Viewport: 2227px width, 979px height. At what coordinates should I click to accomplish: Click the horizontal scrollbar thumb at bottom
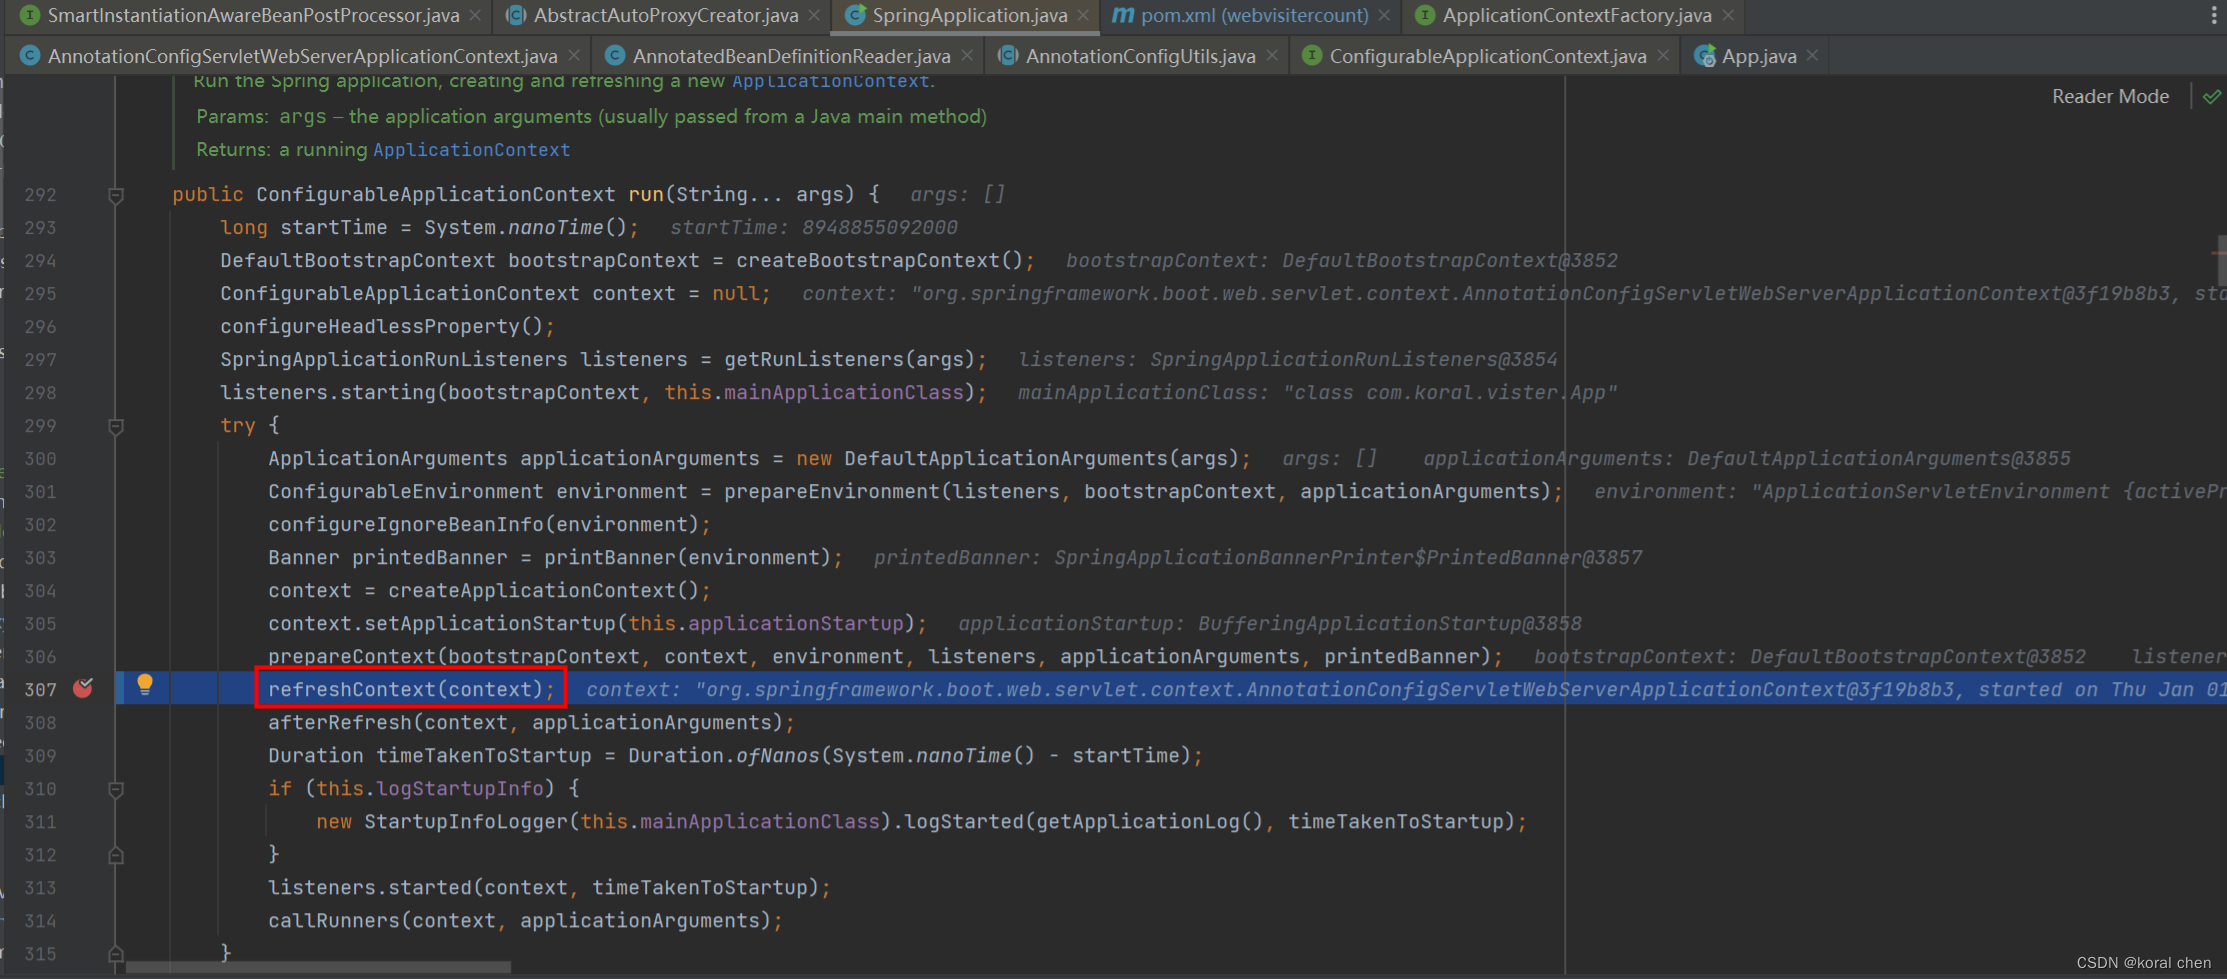point(318,967)
